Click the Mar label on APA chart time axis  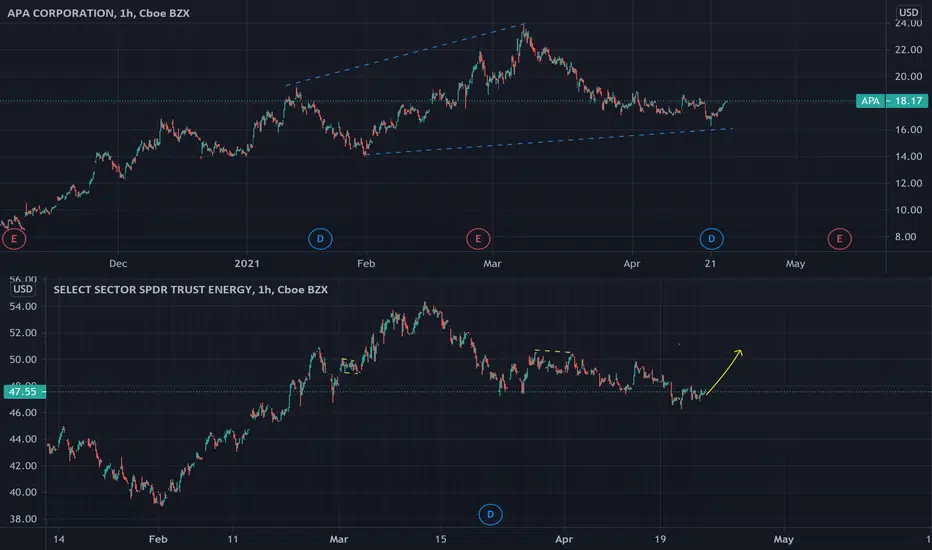pos(492,263)
